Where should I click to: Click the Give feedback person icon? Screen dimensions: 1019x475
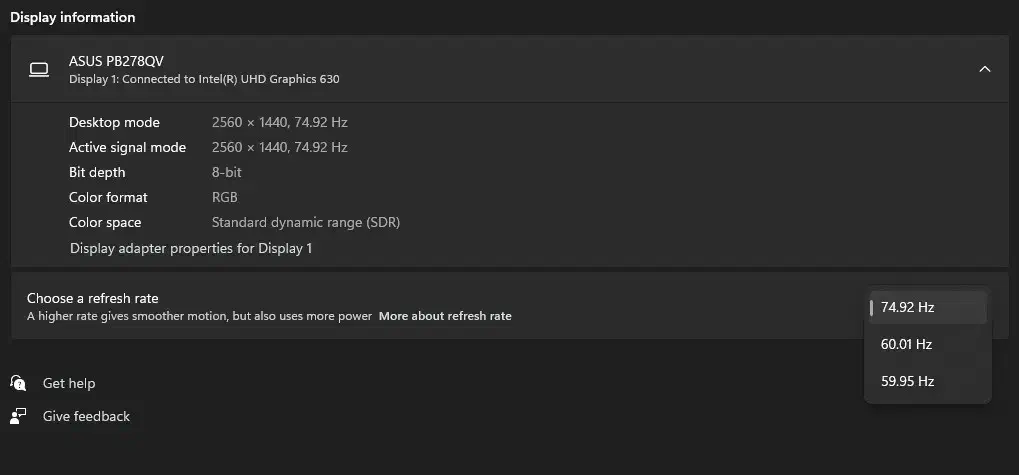(18, 416)
